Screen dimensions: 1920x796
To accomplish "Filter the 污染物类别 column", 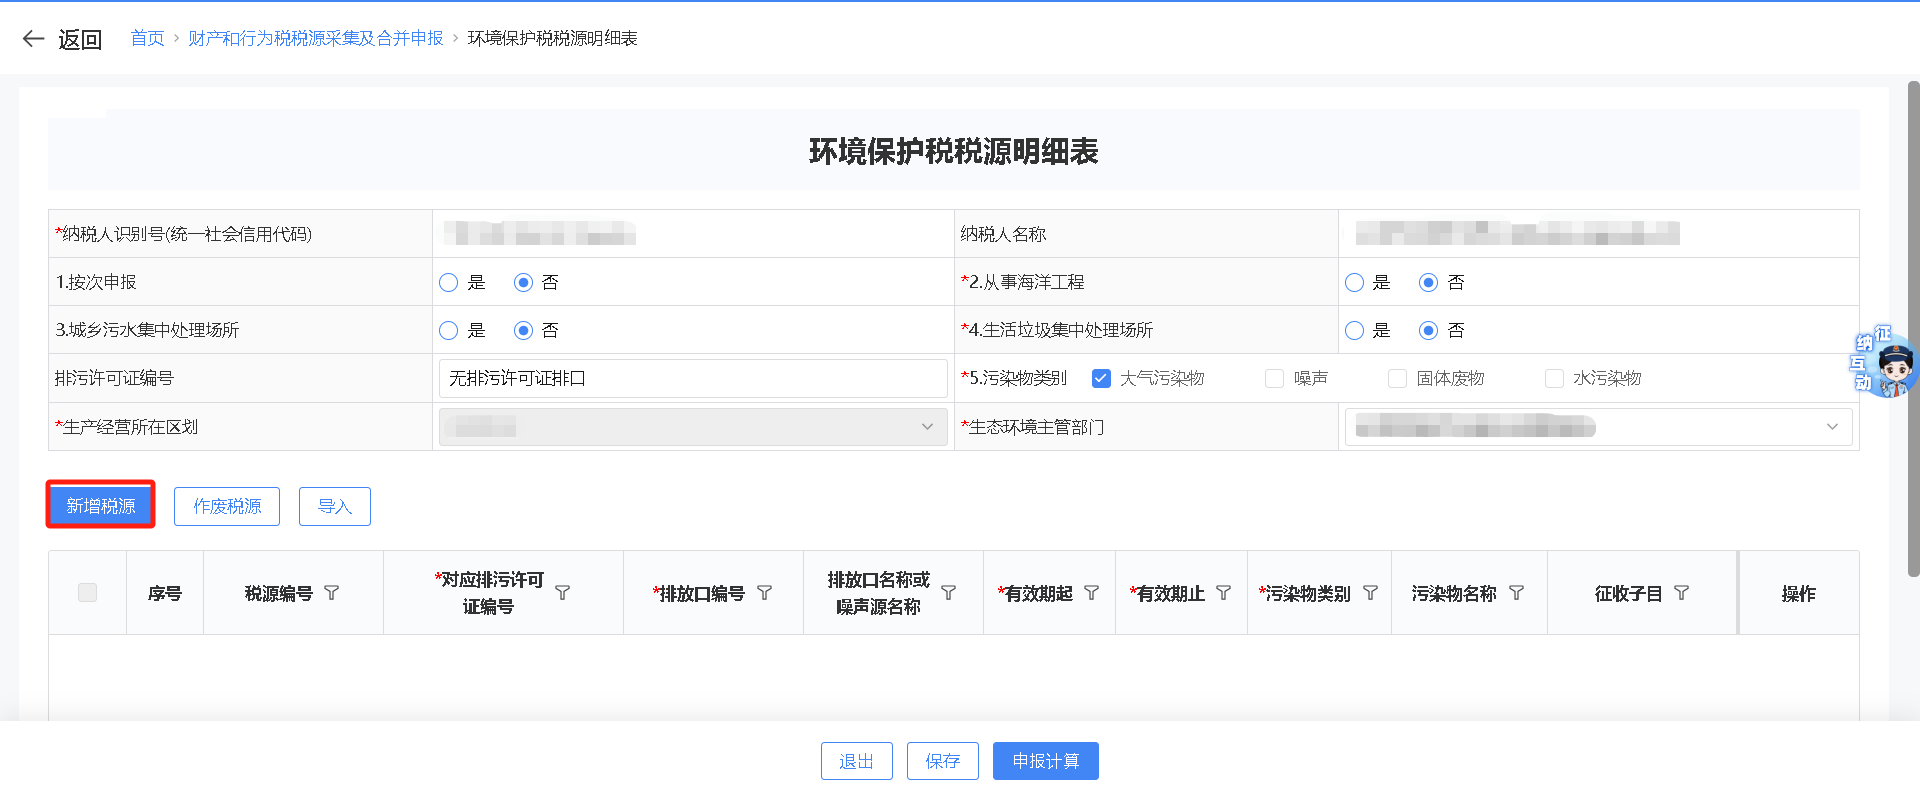I will click(1371, 593).
